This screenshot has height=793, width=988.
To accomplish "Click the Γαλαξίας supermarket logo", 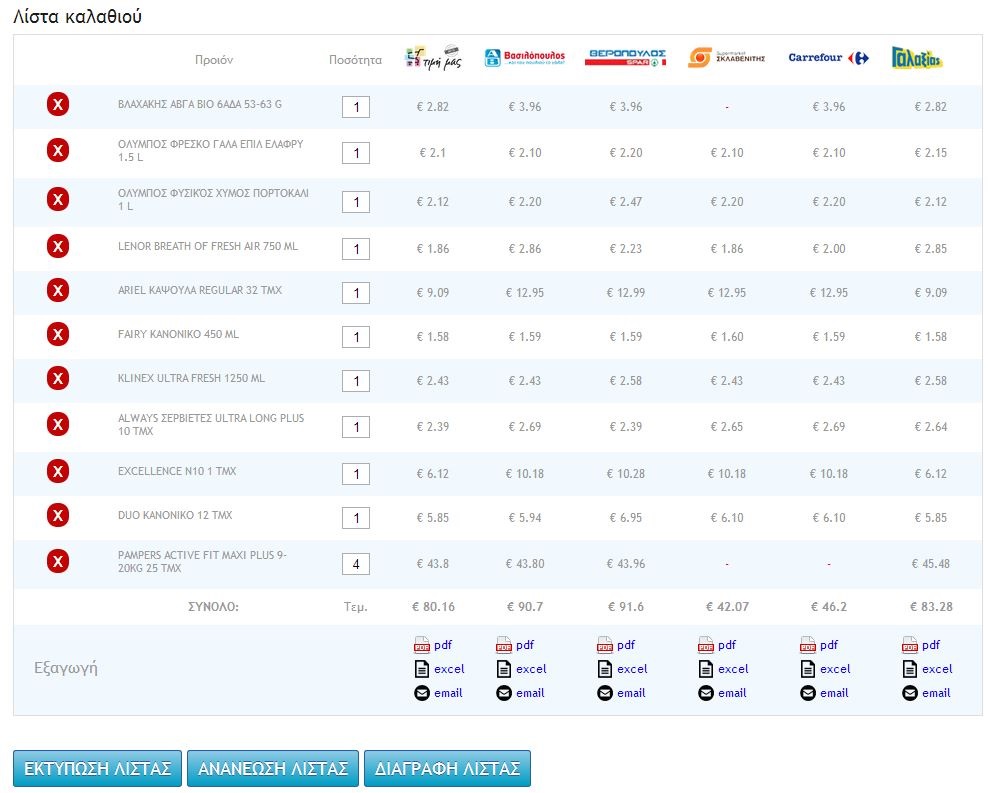I will 916,58.
